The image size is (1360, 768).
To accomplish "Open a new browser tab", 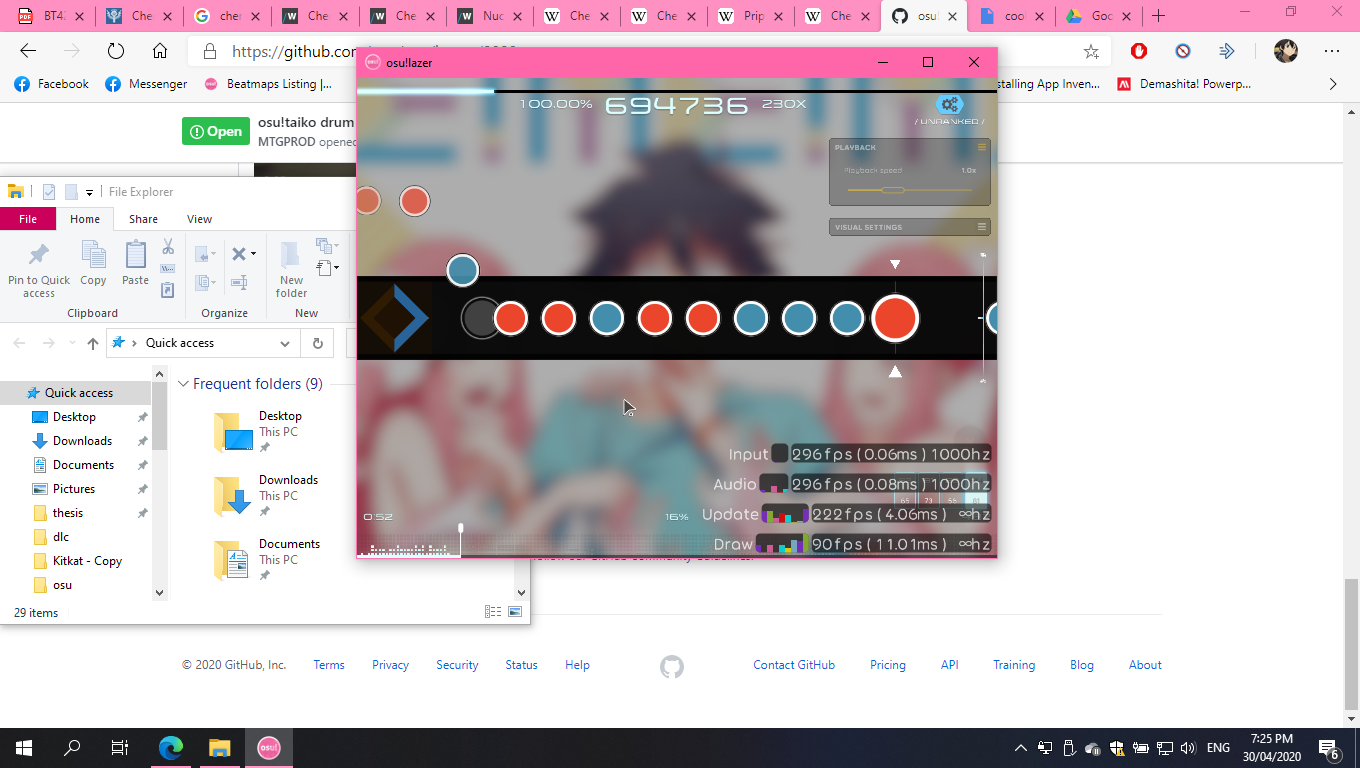I will point(1159,16).
